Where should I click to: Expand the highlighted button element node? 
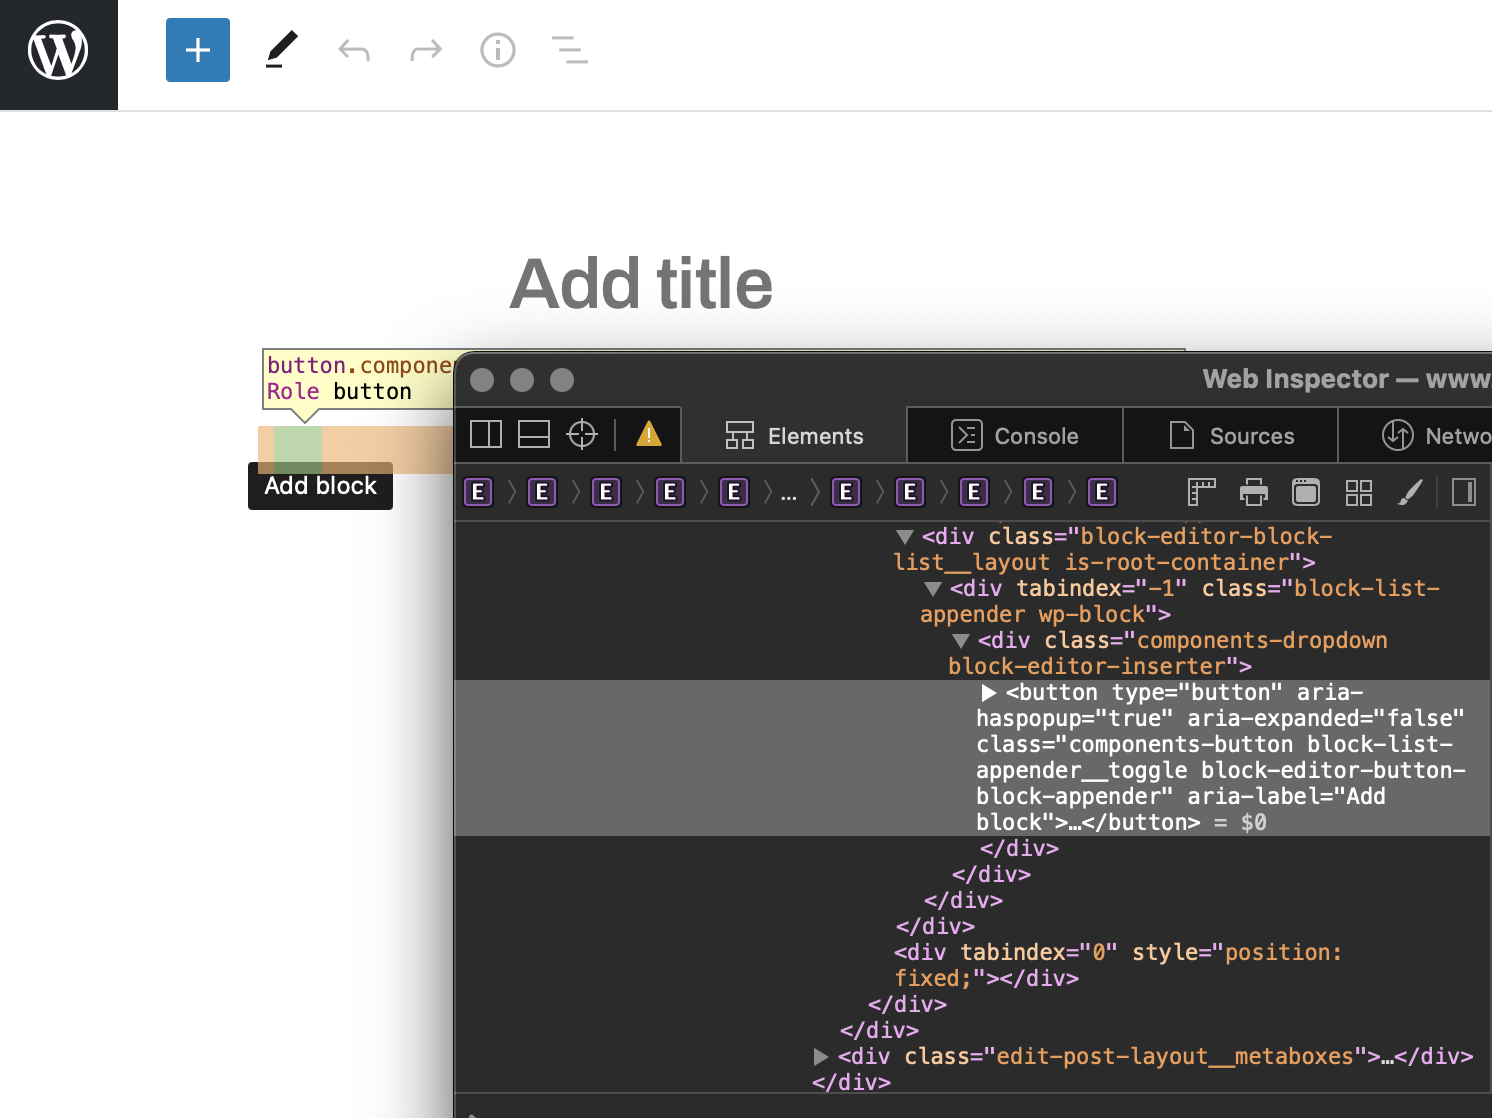point(988,692)
